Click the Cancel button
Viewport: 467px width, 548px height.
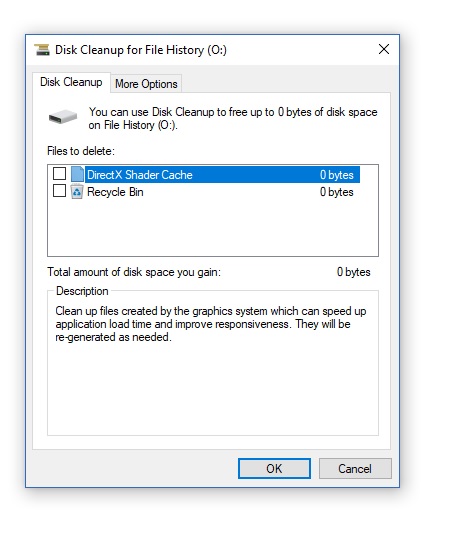(x=355, y=469)
